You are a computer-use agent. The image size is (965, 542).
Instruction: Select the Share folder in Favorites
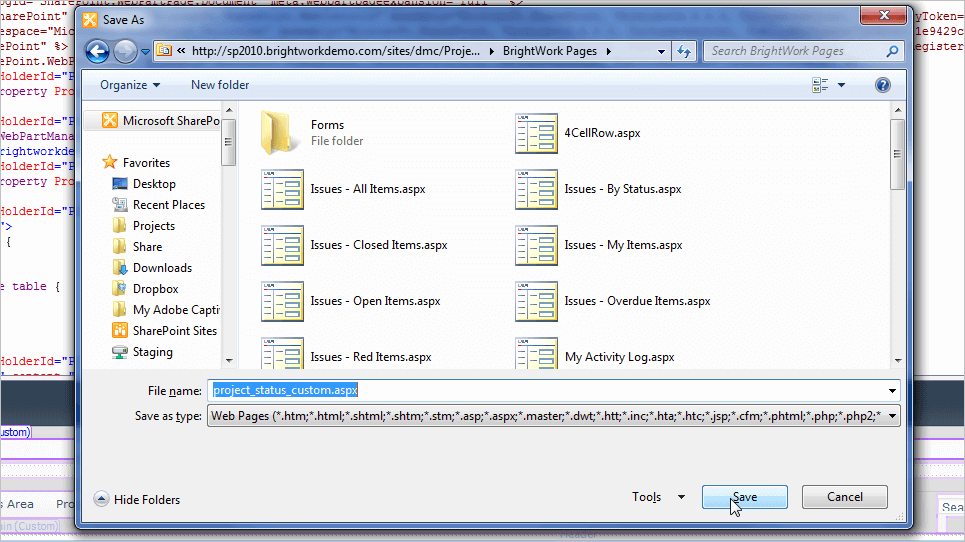(x=137, y=246)
